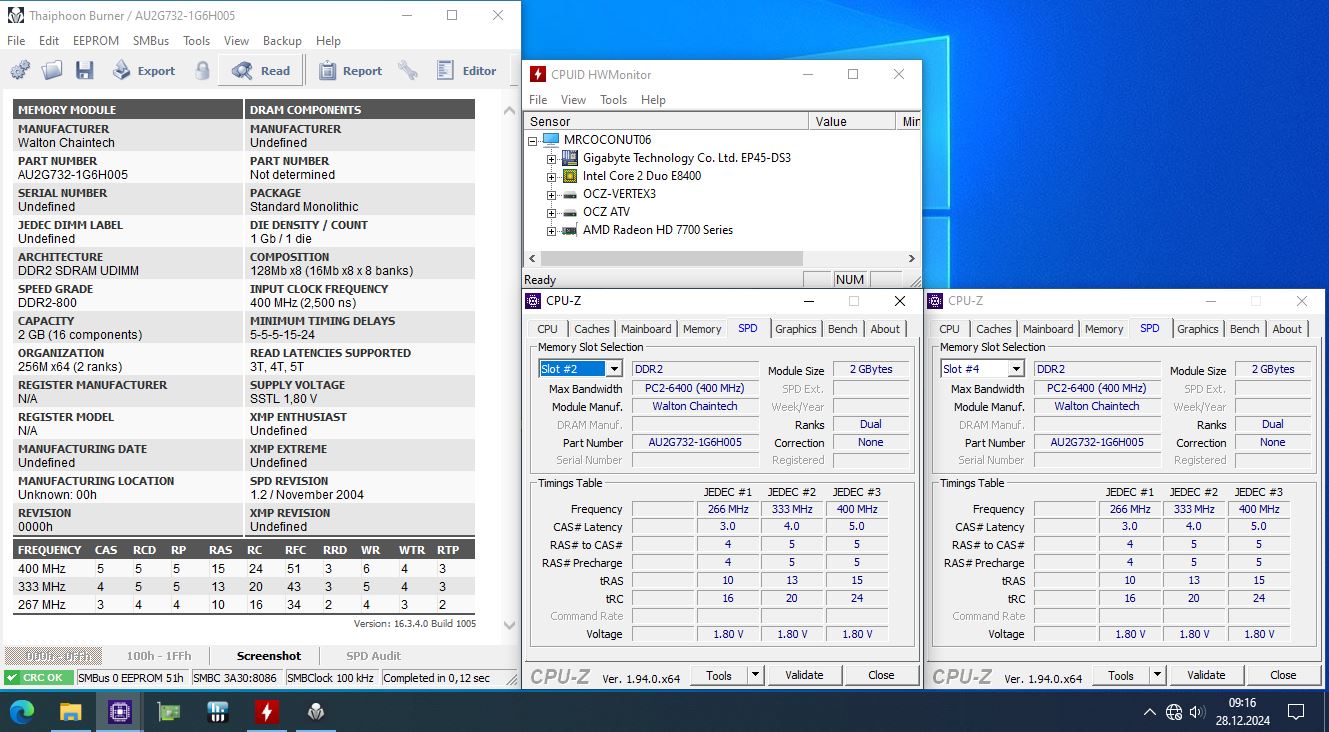Click Export in Thaiphoon Burner toolbar
The height and width of the screenshot is (732, 1329).
tap(144, 70)
